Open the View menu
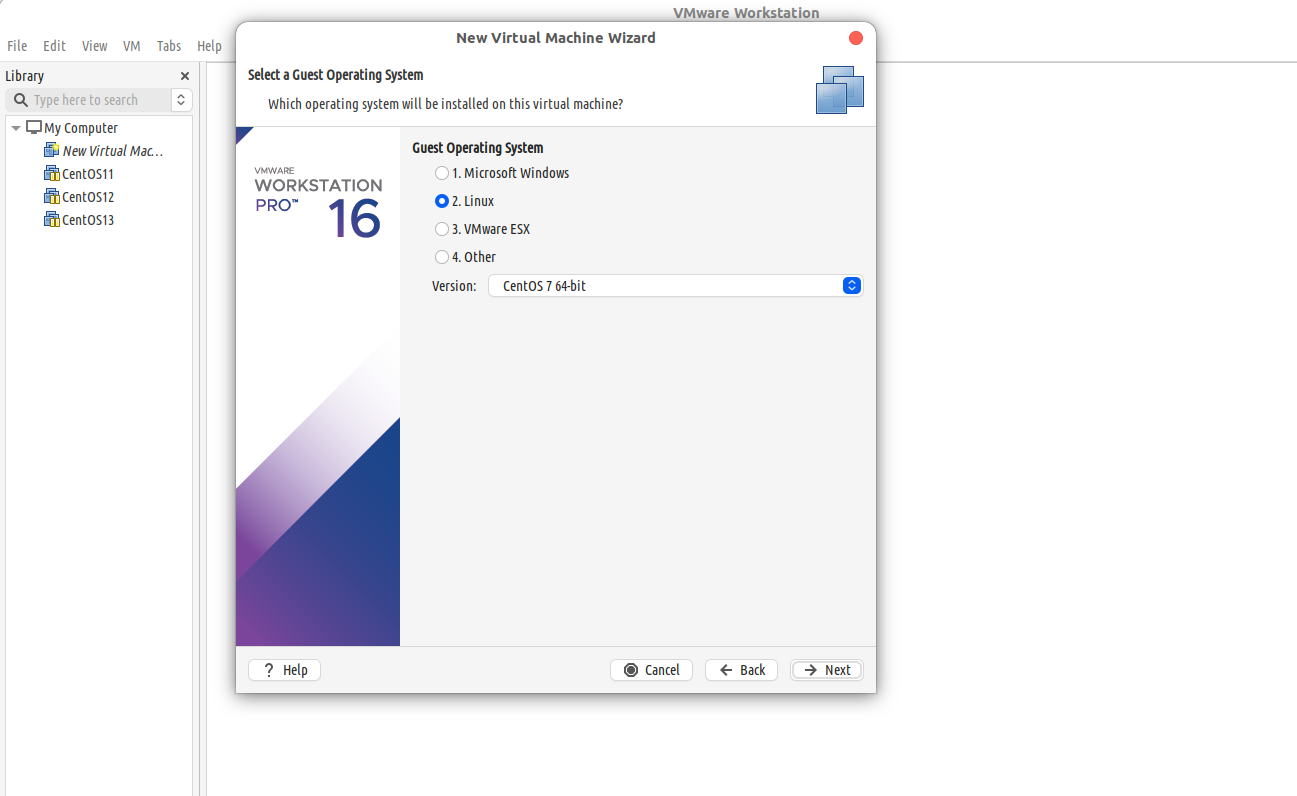The height and width of the screenshot is (796, 1297). tap(95, 46)
